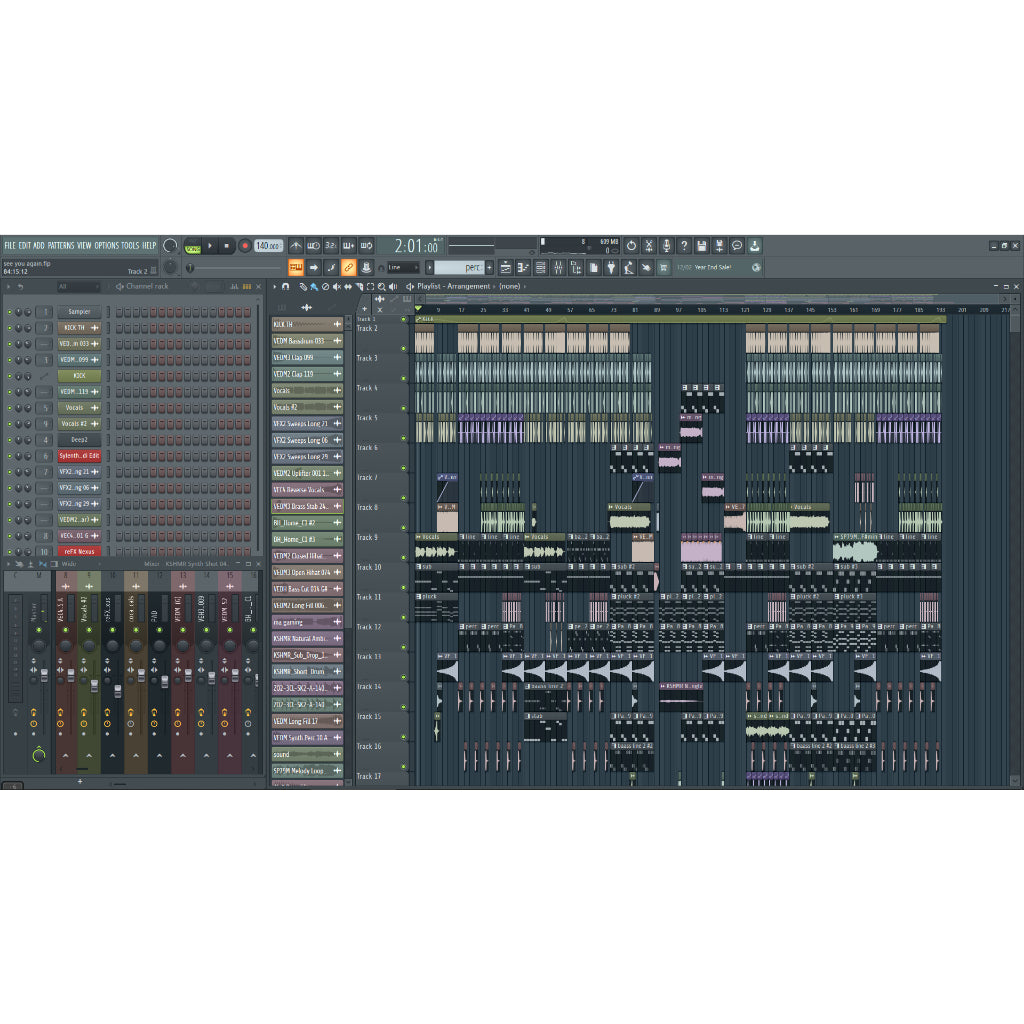Image resolution: width=1024 pixels, height=1024 pixels.
Task: Open the PATTERNS menu
Action: click(61, 245)
